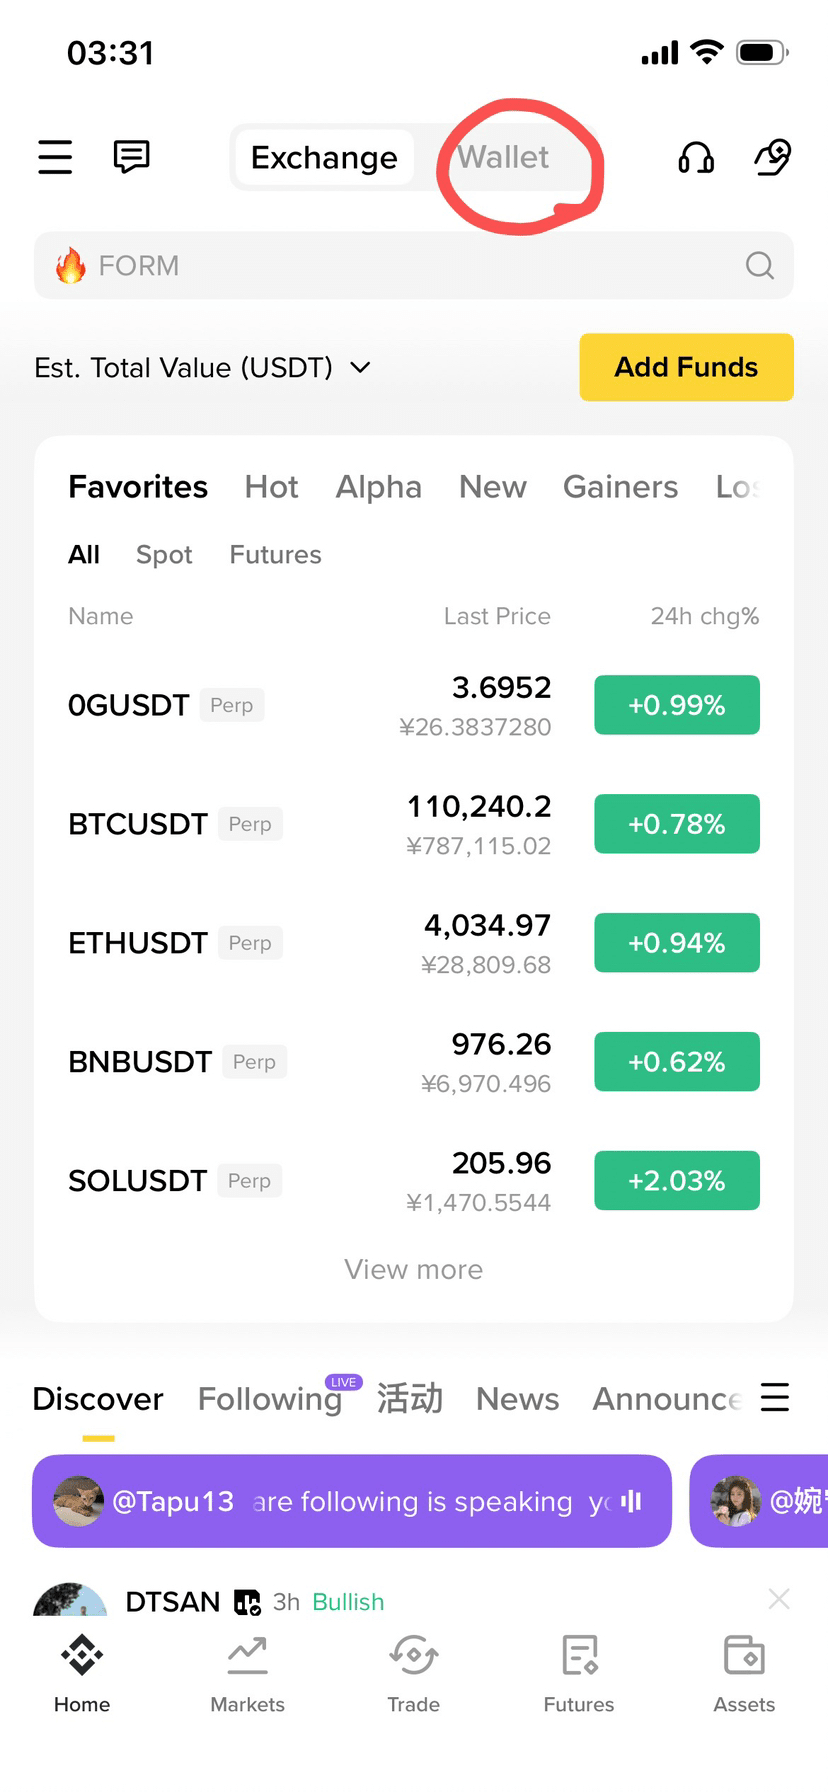828x1792 pixels.
Task: Expand the Discover feed categories menu
Action: (775, 1397)
